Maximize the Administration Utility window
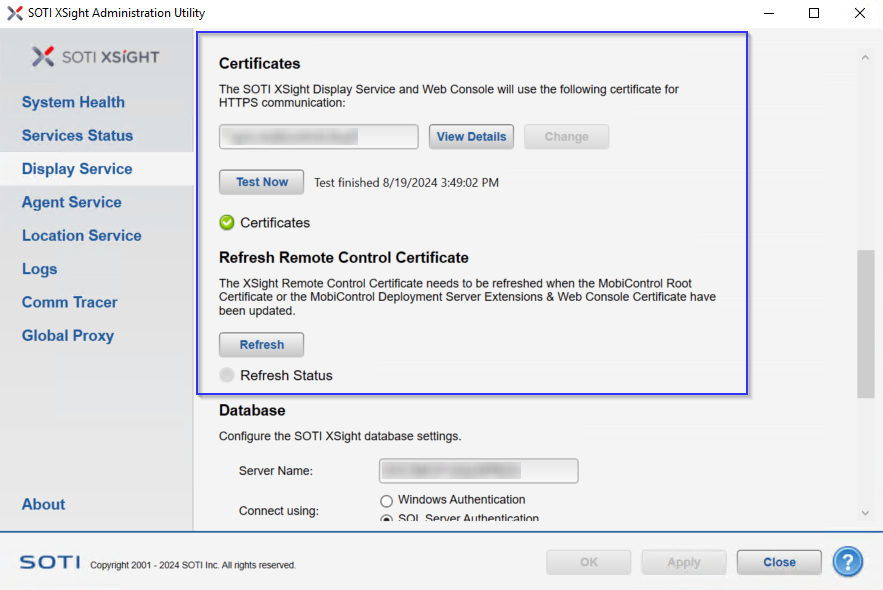Image resolution: width=883 pixels, height=590 pixels. point(814,13)
